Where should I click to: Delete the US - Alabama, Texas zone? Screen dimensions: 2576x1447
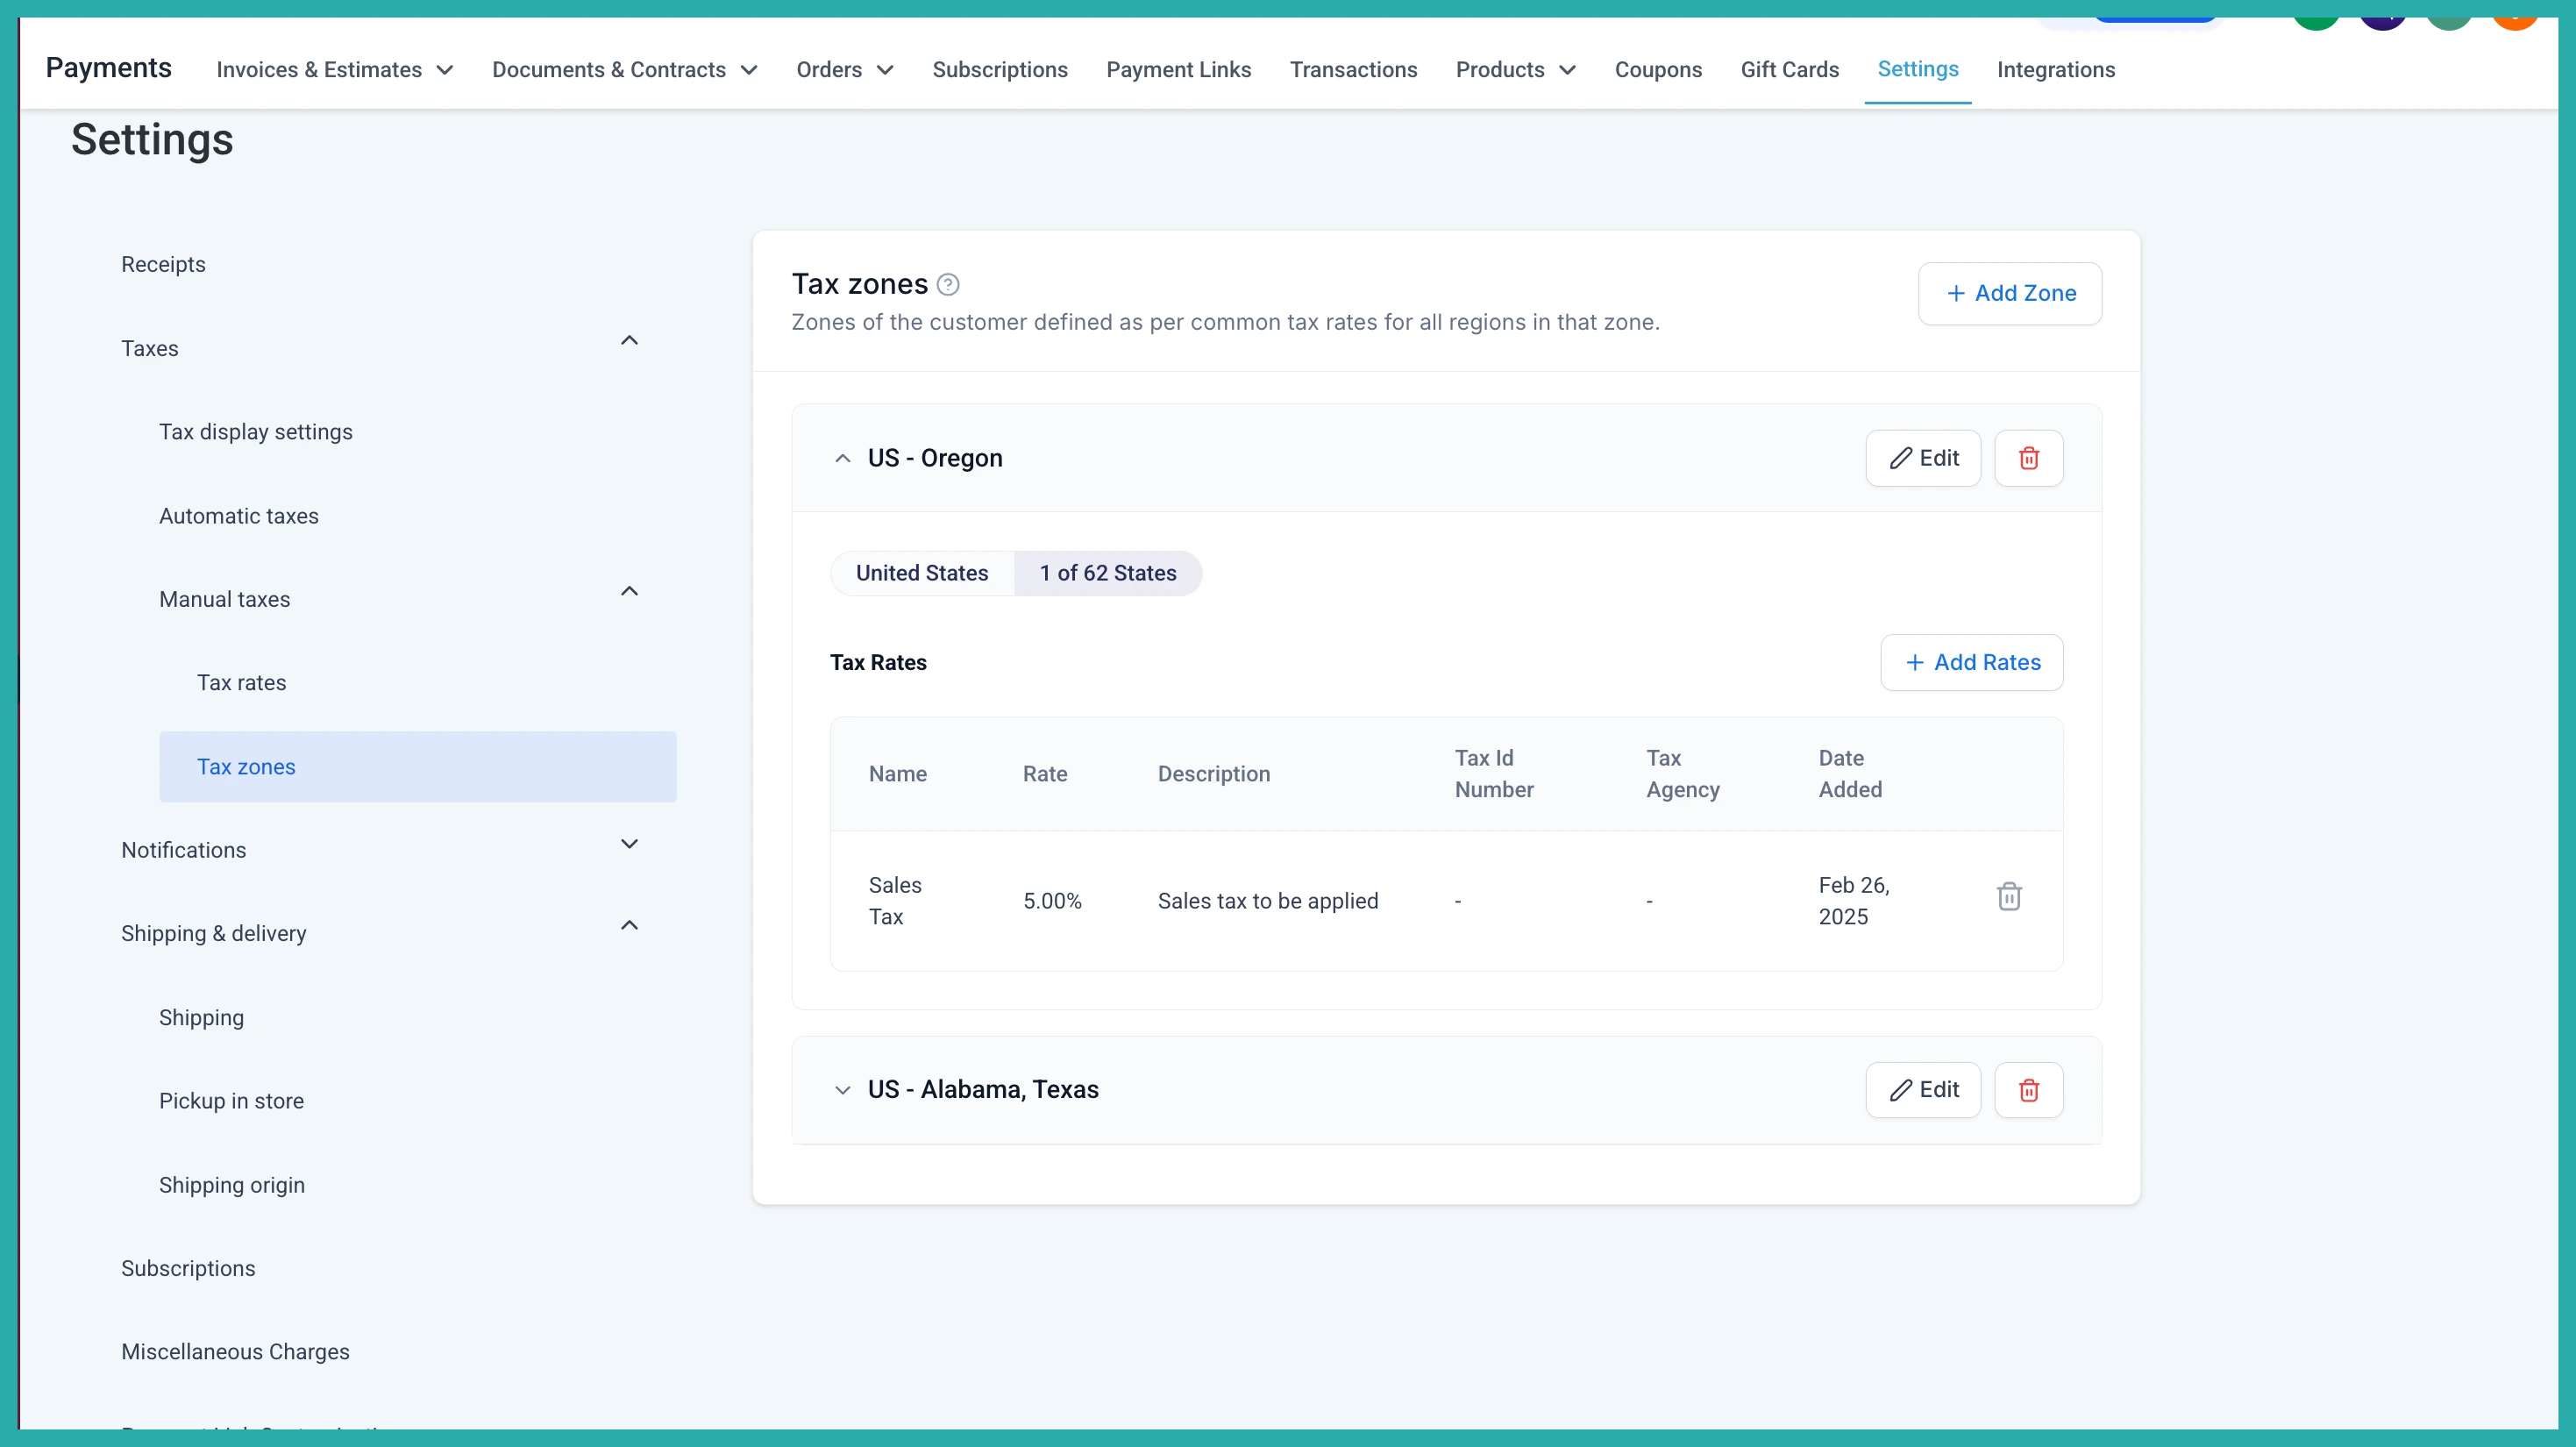click(x=2028, y=1090)
